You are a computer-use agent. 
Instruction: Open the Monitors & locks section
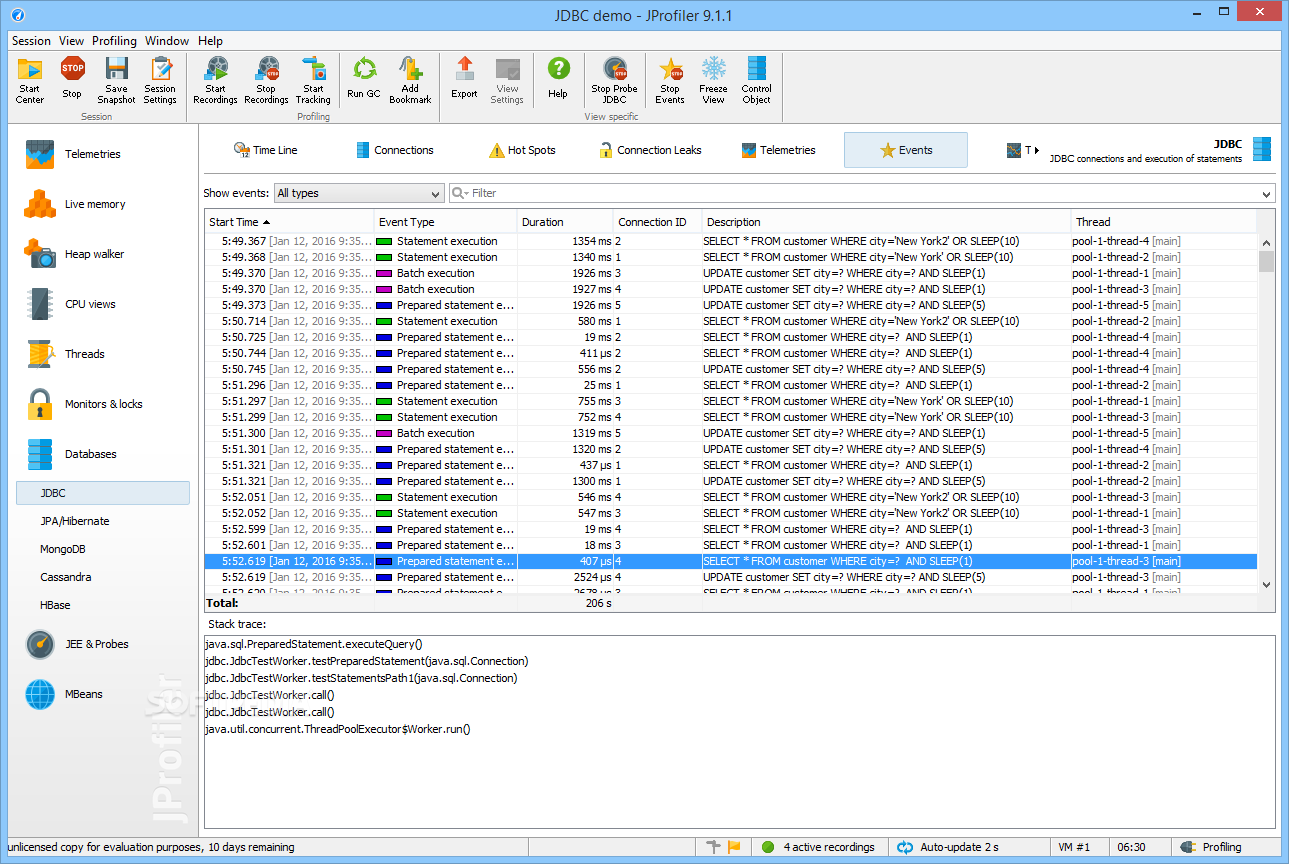click(103, 404)
